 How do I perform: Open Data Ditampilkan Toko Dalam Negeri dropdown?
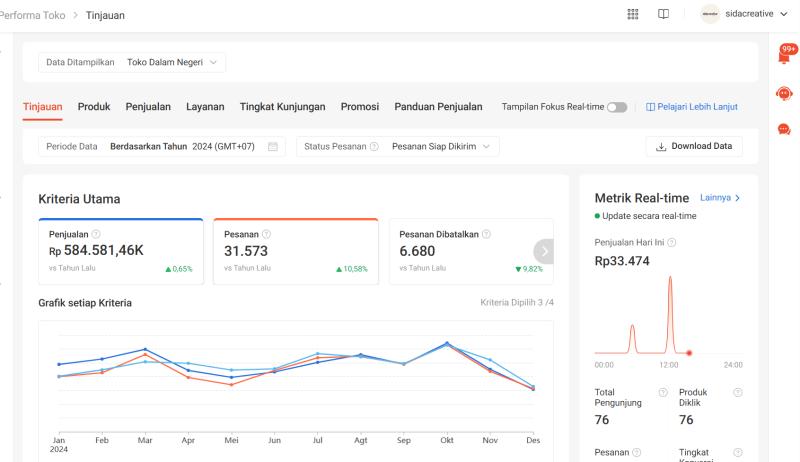(133, 62)
